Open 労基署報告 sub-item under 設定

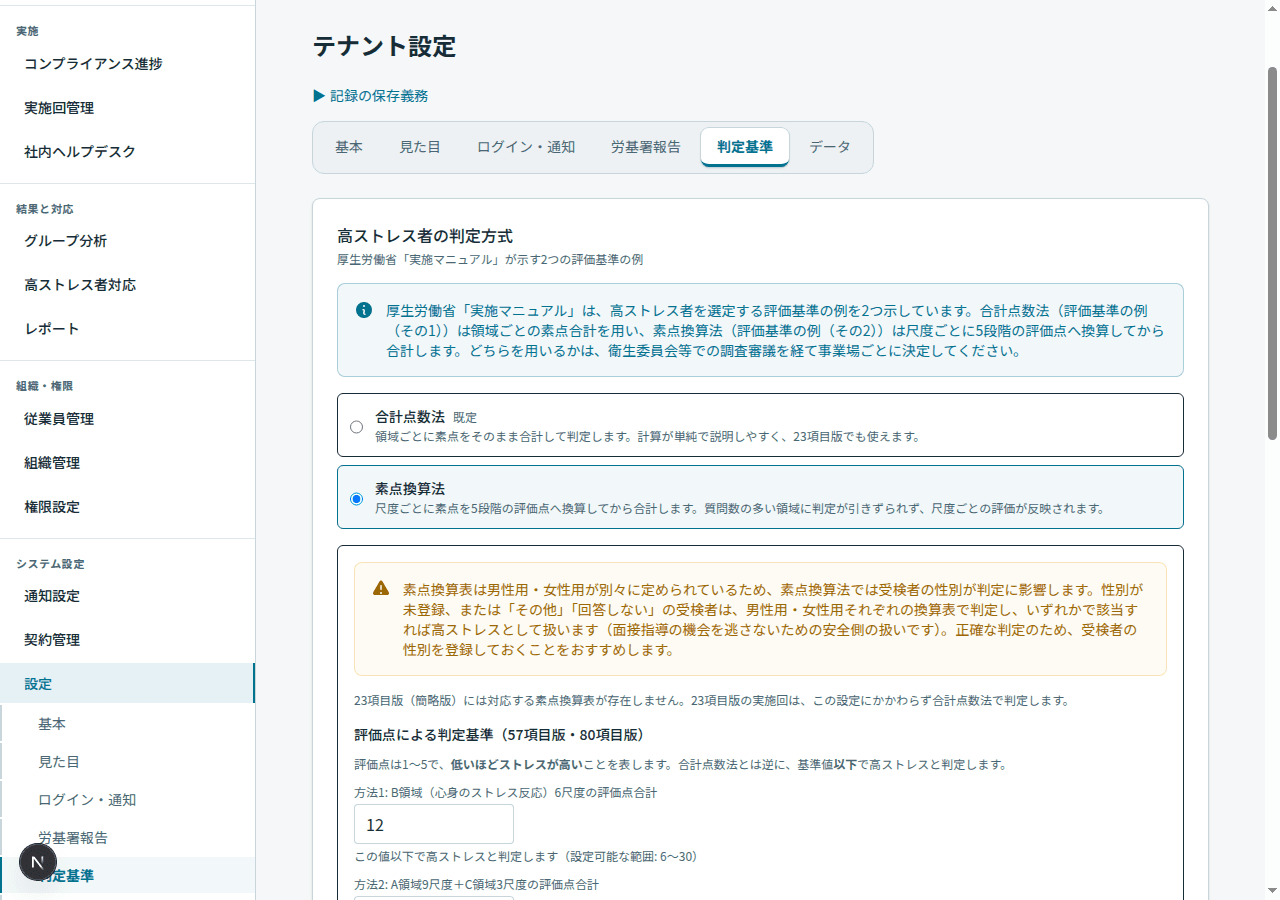coord(127,838)
